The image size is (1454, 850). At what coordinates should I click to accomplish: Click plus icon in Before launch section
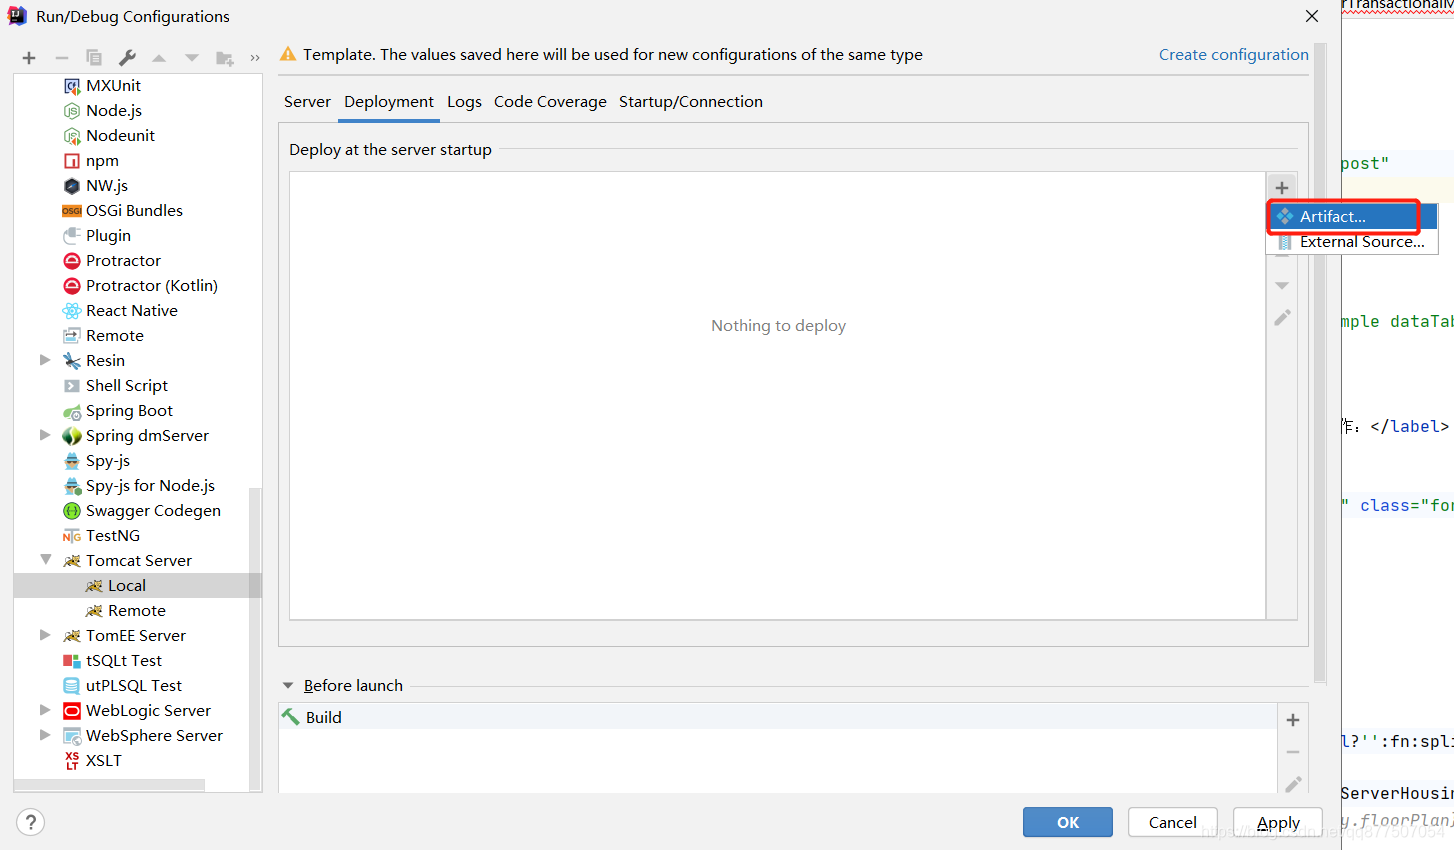click(x=1293, y=720)
